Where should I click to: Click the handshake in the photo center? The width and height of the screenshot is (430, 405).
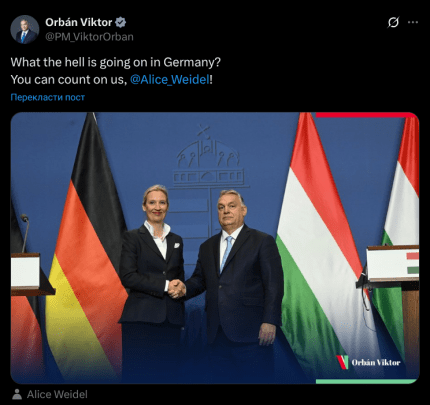point(177,288)
